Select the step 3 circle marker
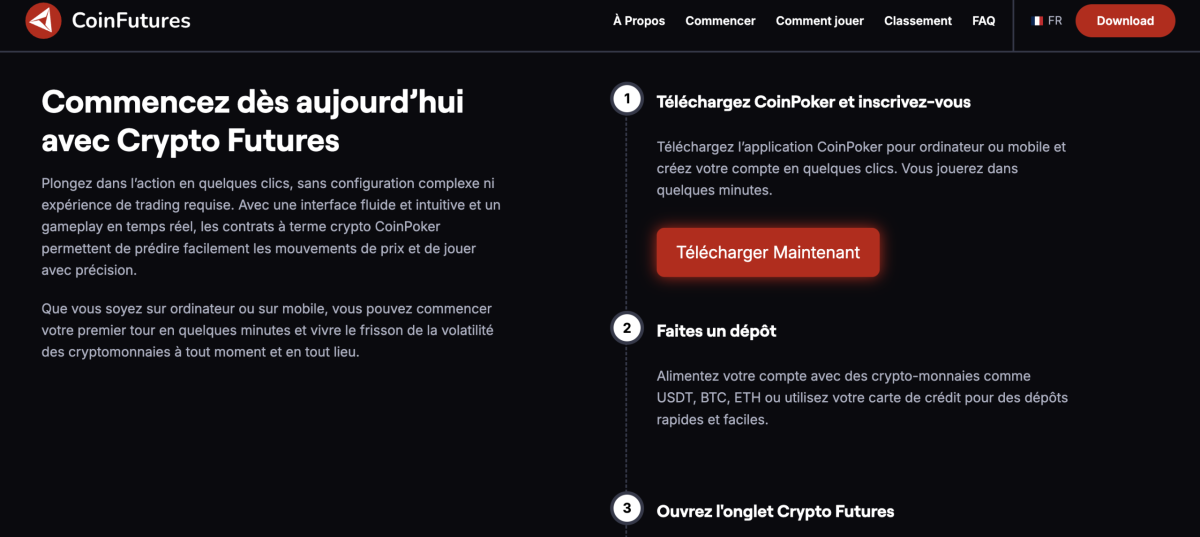The height and width of the screenshot is (537, 1200). pyautogui.click(x=627, y=509)
